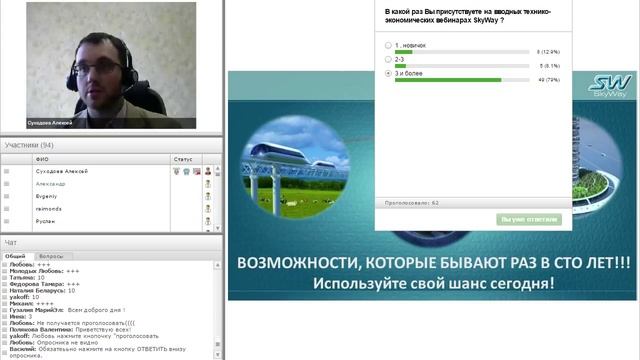The image size is (640, 360).
Task: Click the small square marker beside Суходоев Алексей
Action: tap(7, 171)
